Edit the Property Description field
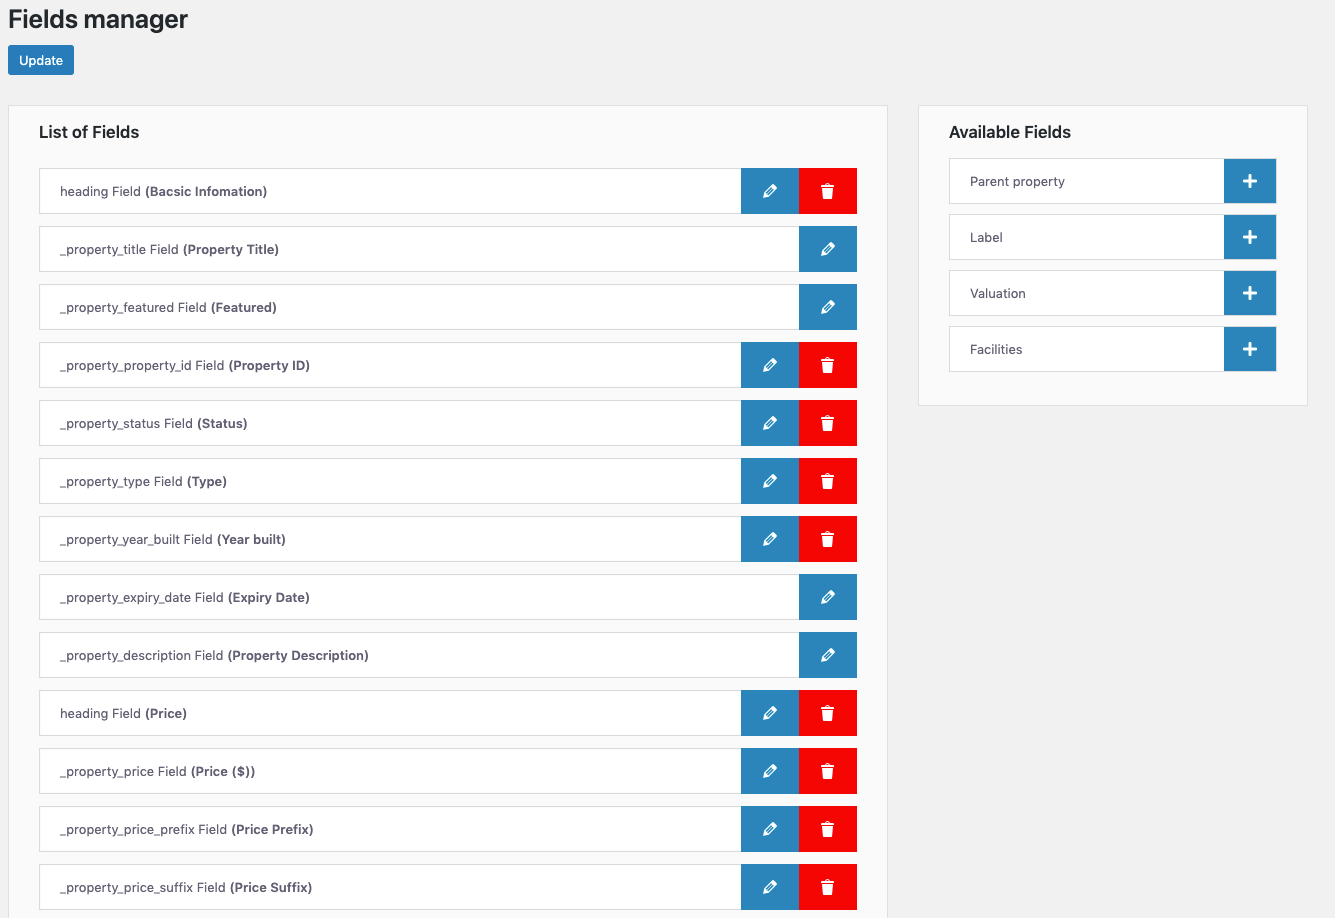 coord(827,655)
